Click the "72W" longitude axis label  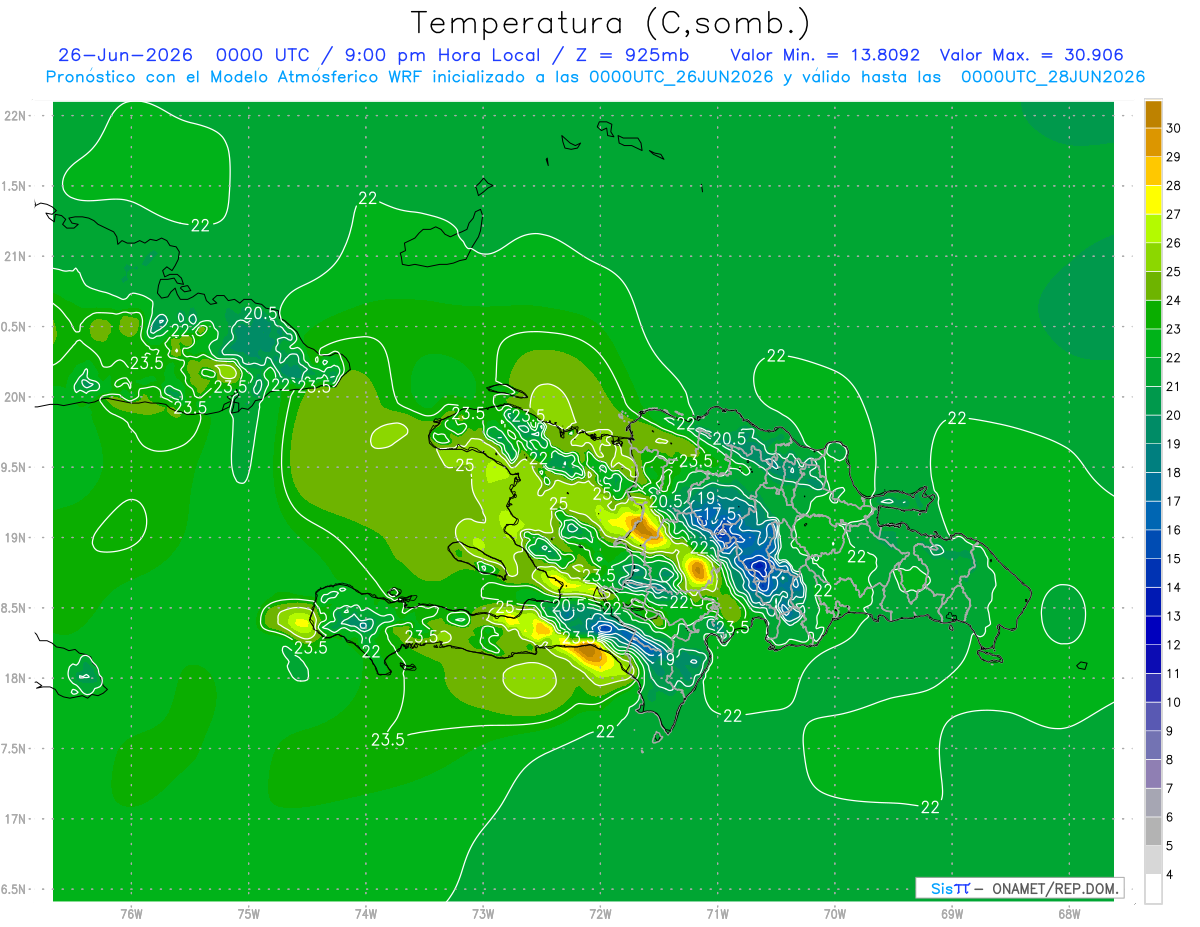pyautogui.click(x=600, y=914)
